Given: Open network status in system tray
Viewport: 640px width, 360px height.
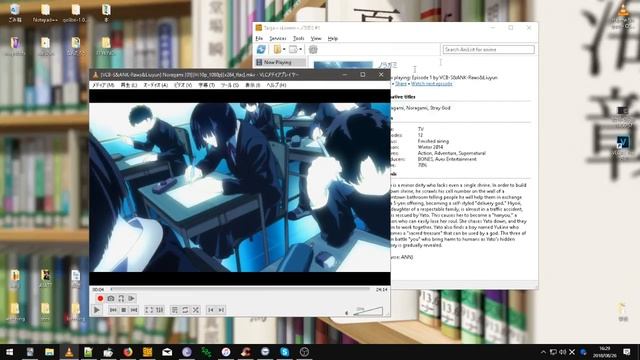Looking at the screenshot, I should (x=553, y=352).
